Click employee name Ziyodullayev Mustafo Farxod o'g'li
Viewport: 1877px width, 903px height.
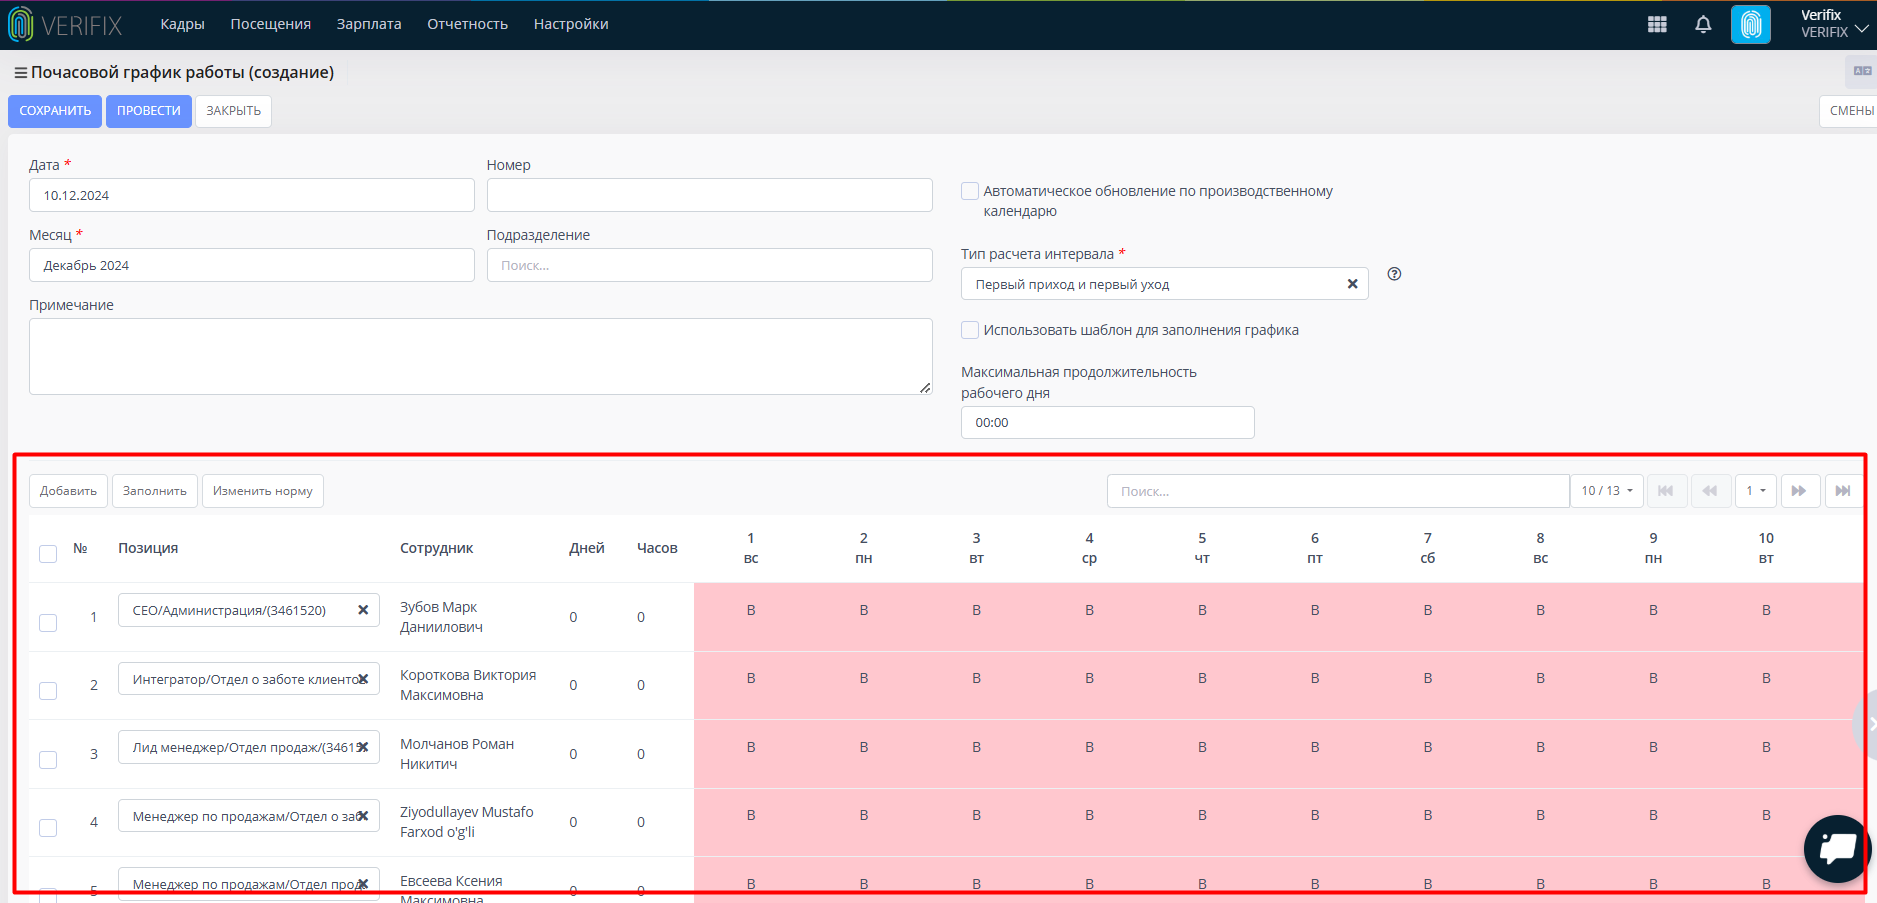tap(467, 822)
